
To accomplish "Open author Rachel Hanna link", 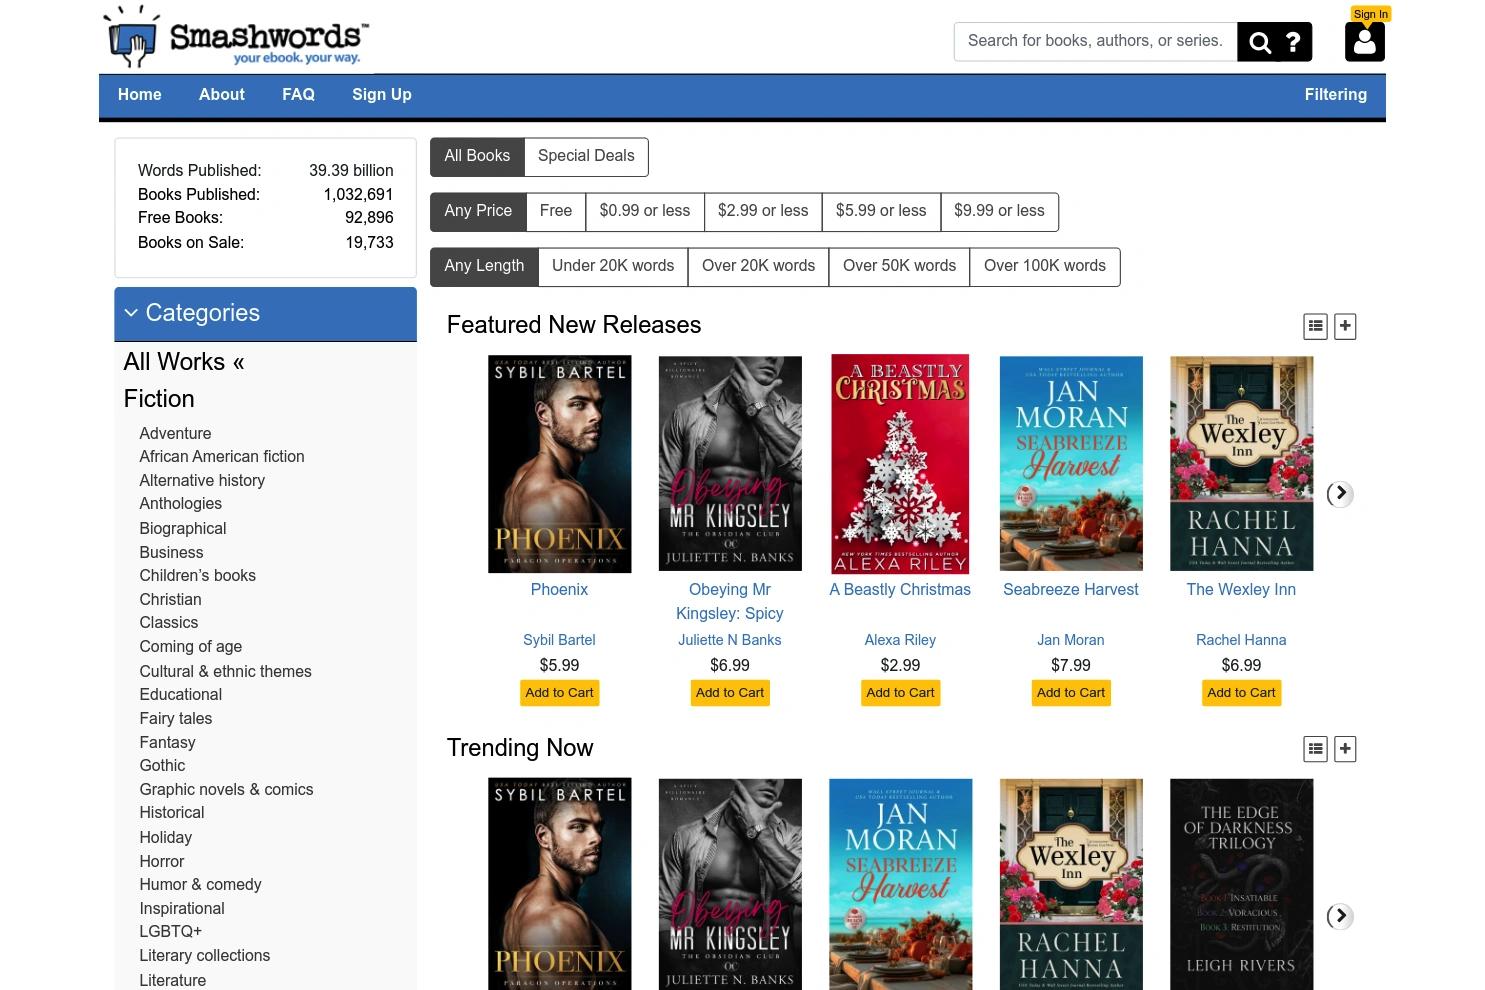I will (1241, 640).
